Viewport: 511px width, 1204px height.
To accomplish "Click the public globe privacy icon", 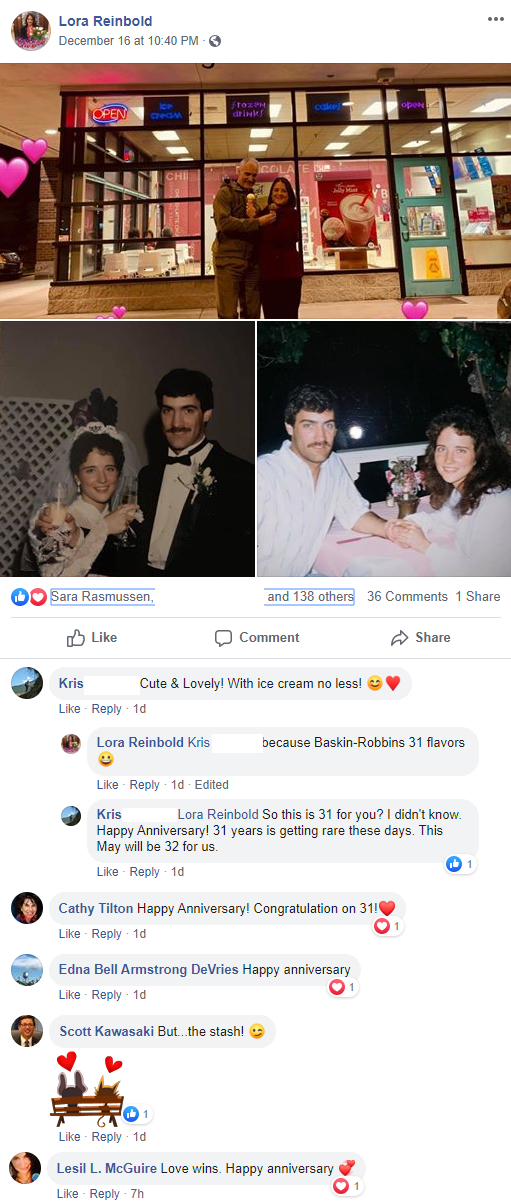I will 215,41.
